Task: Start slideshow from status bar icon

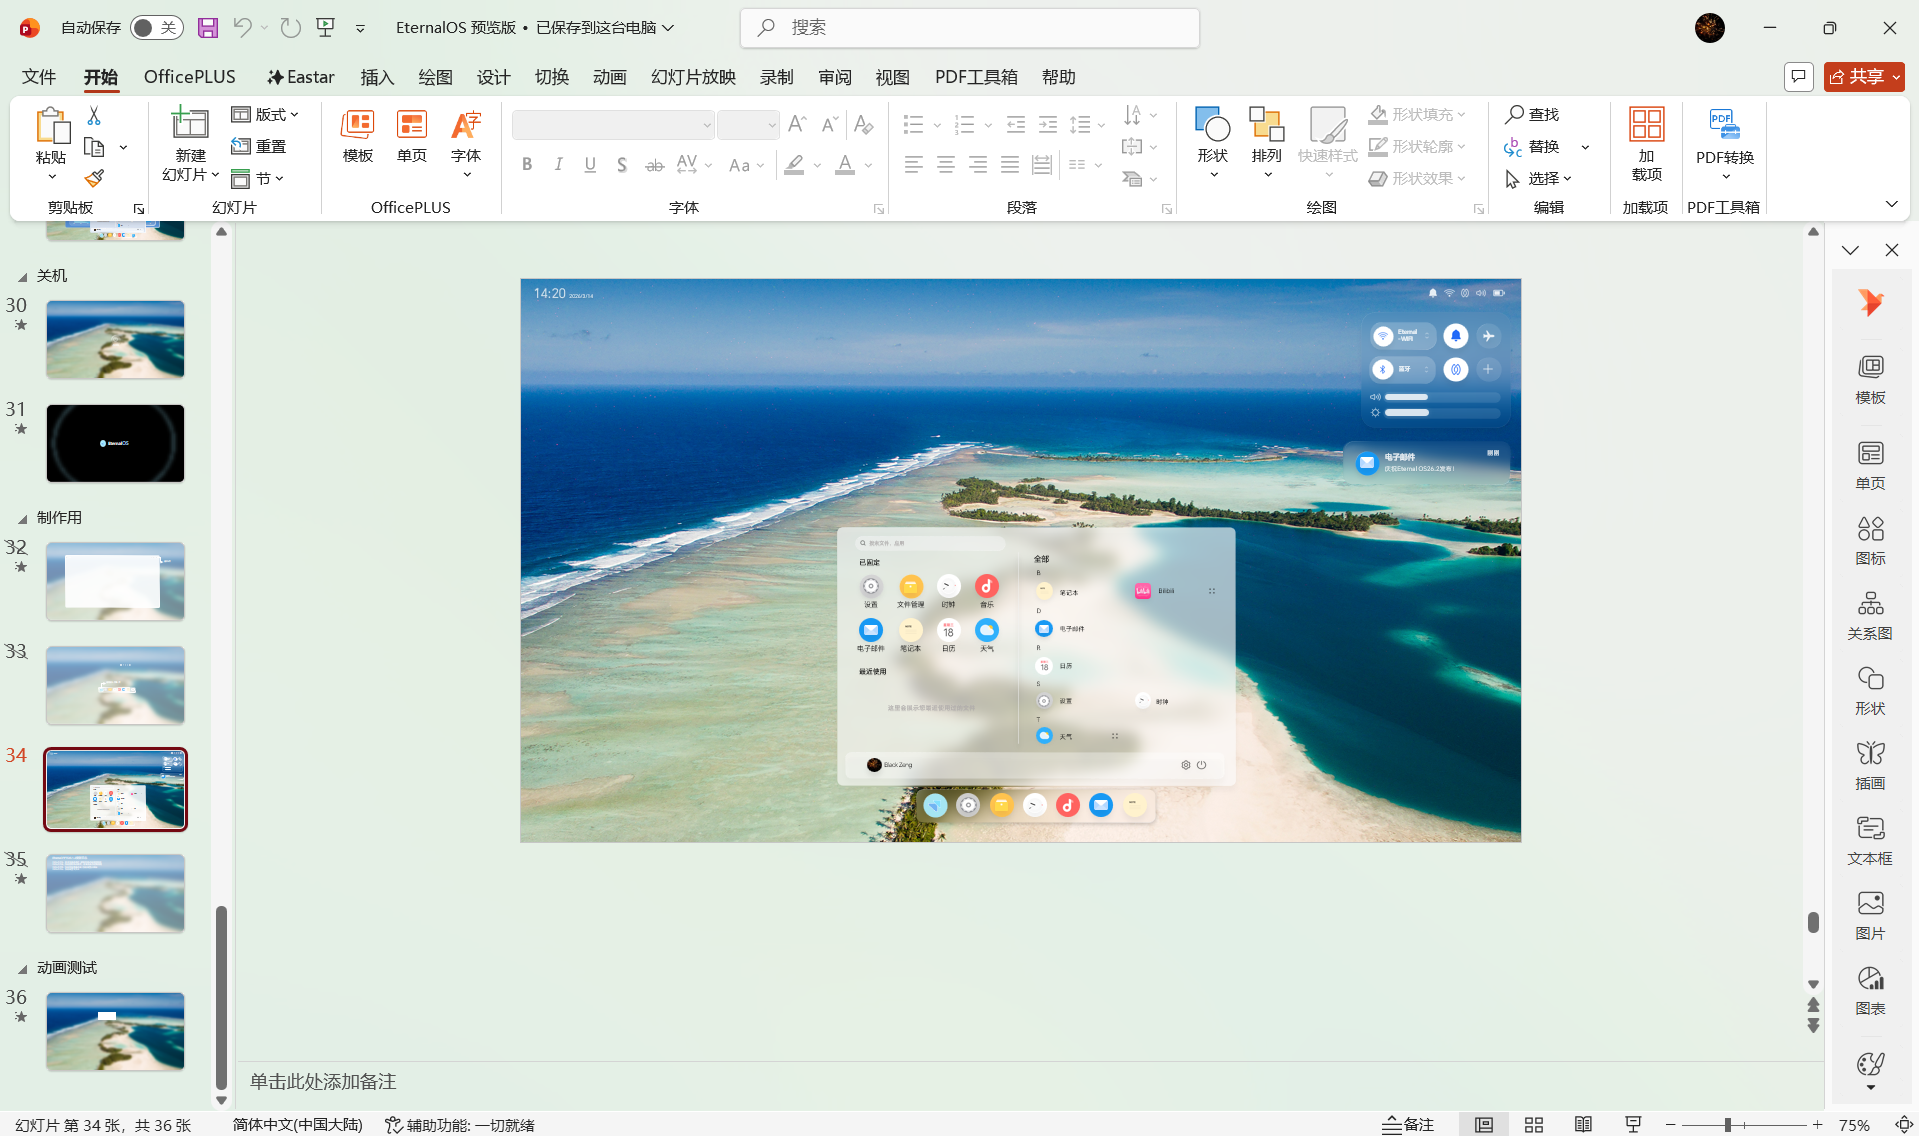Action: point(1633,1125)
